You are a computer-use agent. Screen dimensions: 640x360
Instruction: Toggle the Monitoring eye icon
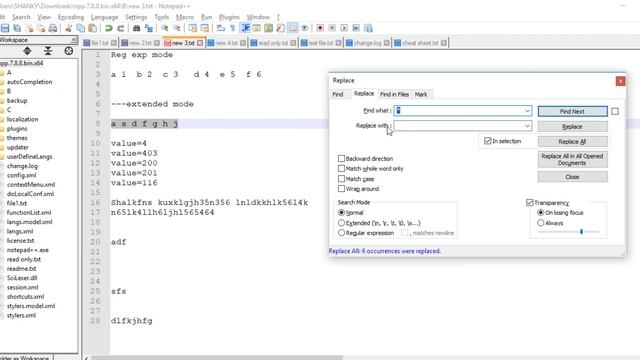click(304, 28)
